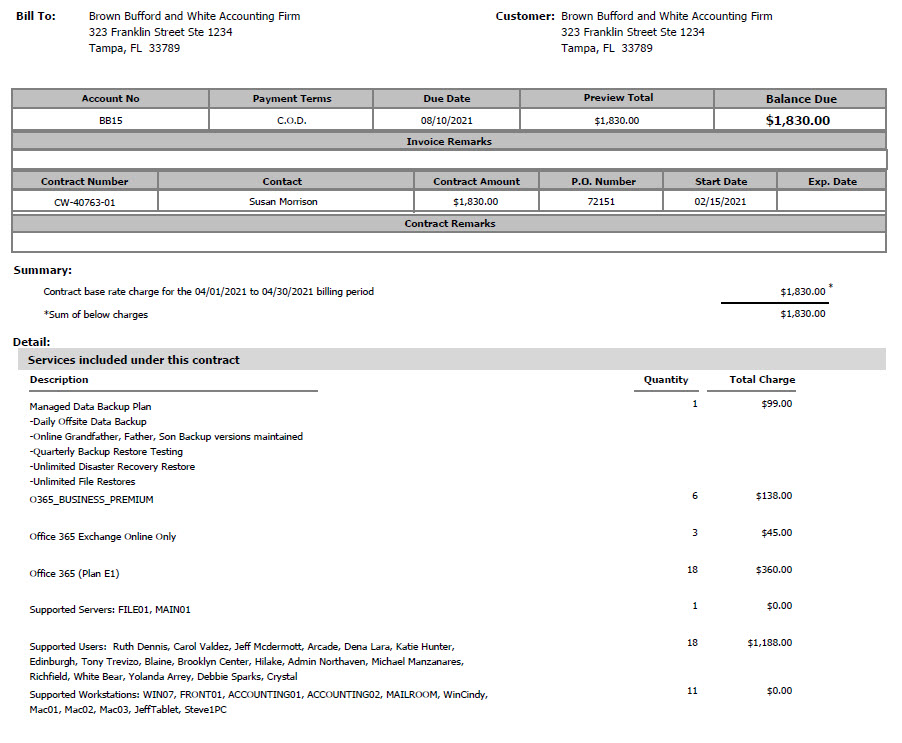This screenshot has width=902, height=743.
Task: Select 'O365_BUSINESS_PREMIUM' item
Action: point(91,500)
